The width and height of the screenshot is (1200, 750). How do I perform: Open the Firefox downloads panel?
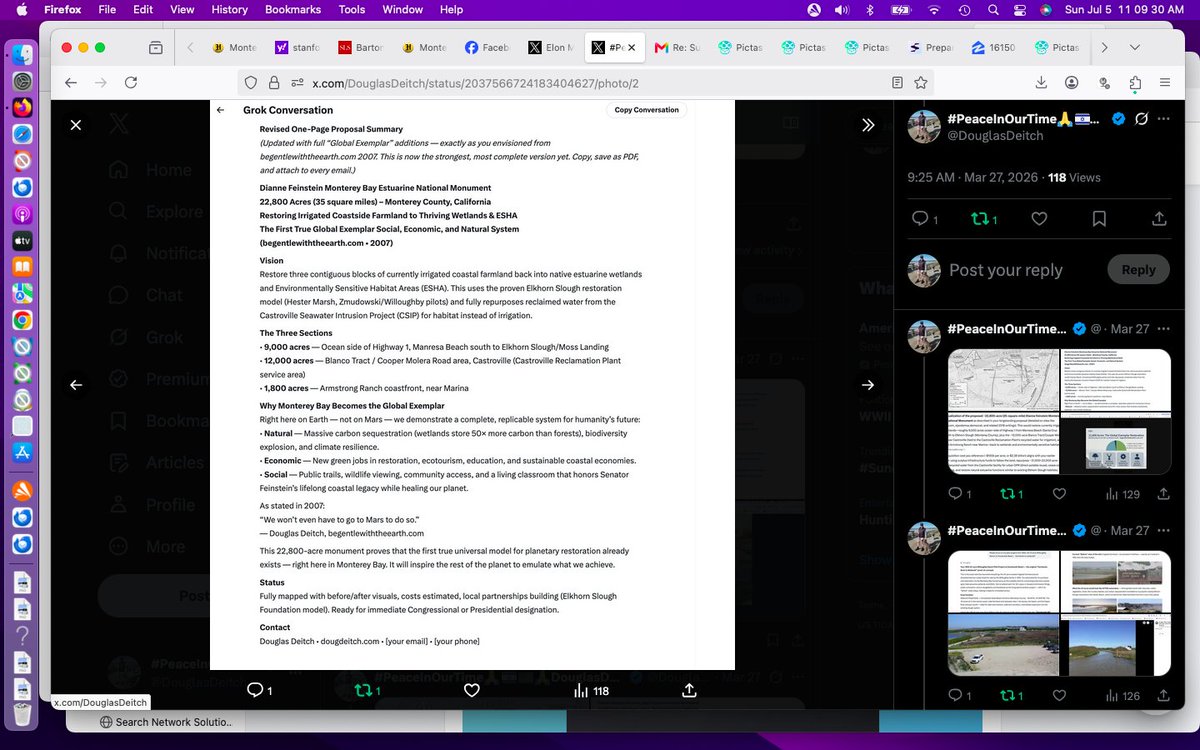click(1042, 83)
